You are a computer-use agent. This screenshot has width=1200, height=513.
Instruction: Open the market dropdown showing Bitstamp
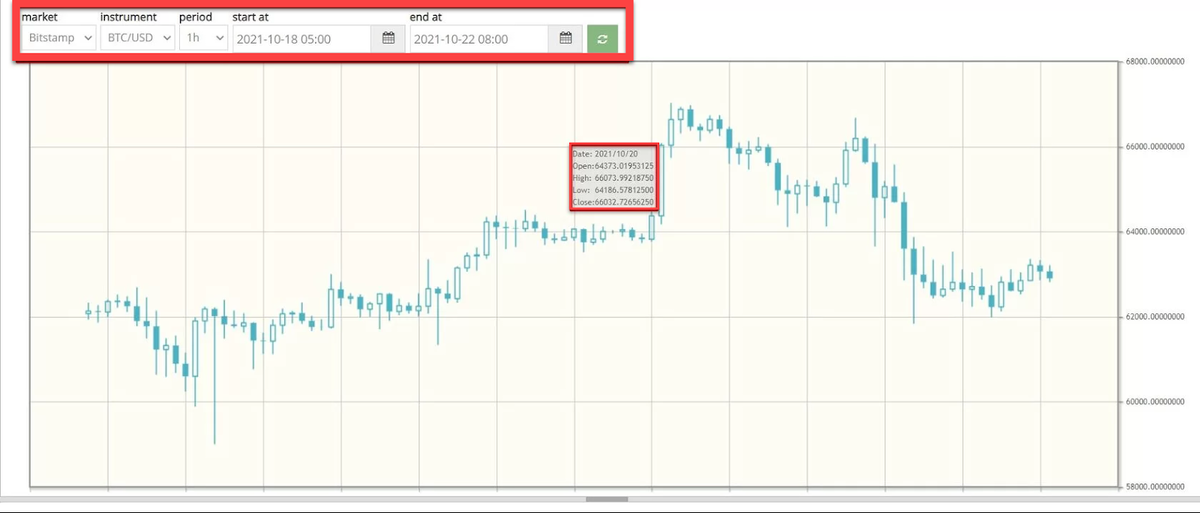pos(59,39)
